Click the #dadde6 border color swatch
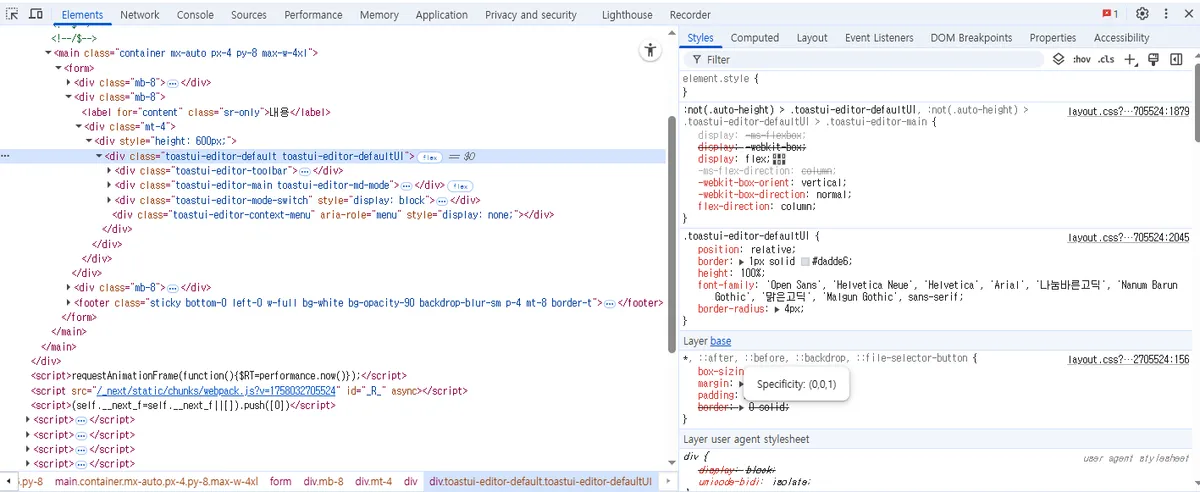The image size is (1200, 492). 806,262
